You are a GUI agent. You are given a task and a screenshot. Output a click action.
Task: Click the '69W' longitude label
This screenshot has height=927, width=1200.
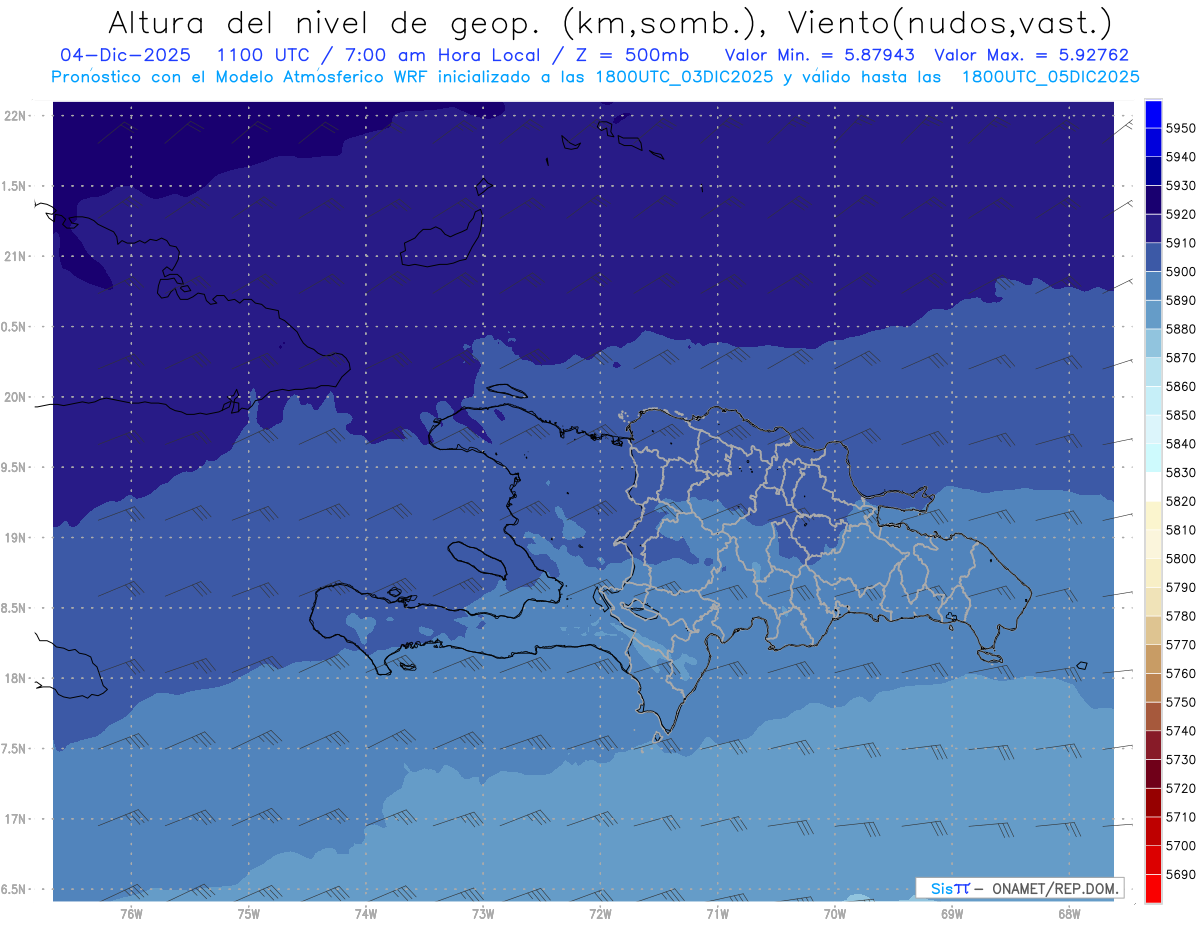(951, 914)
